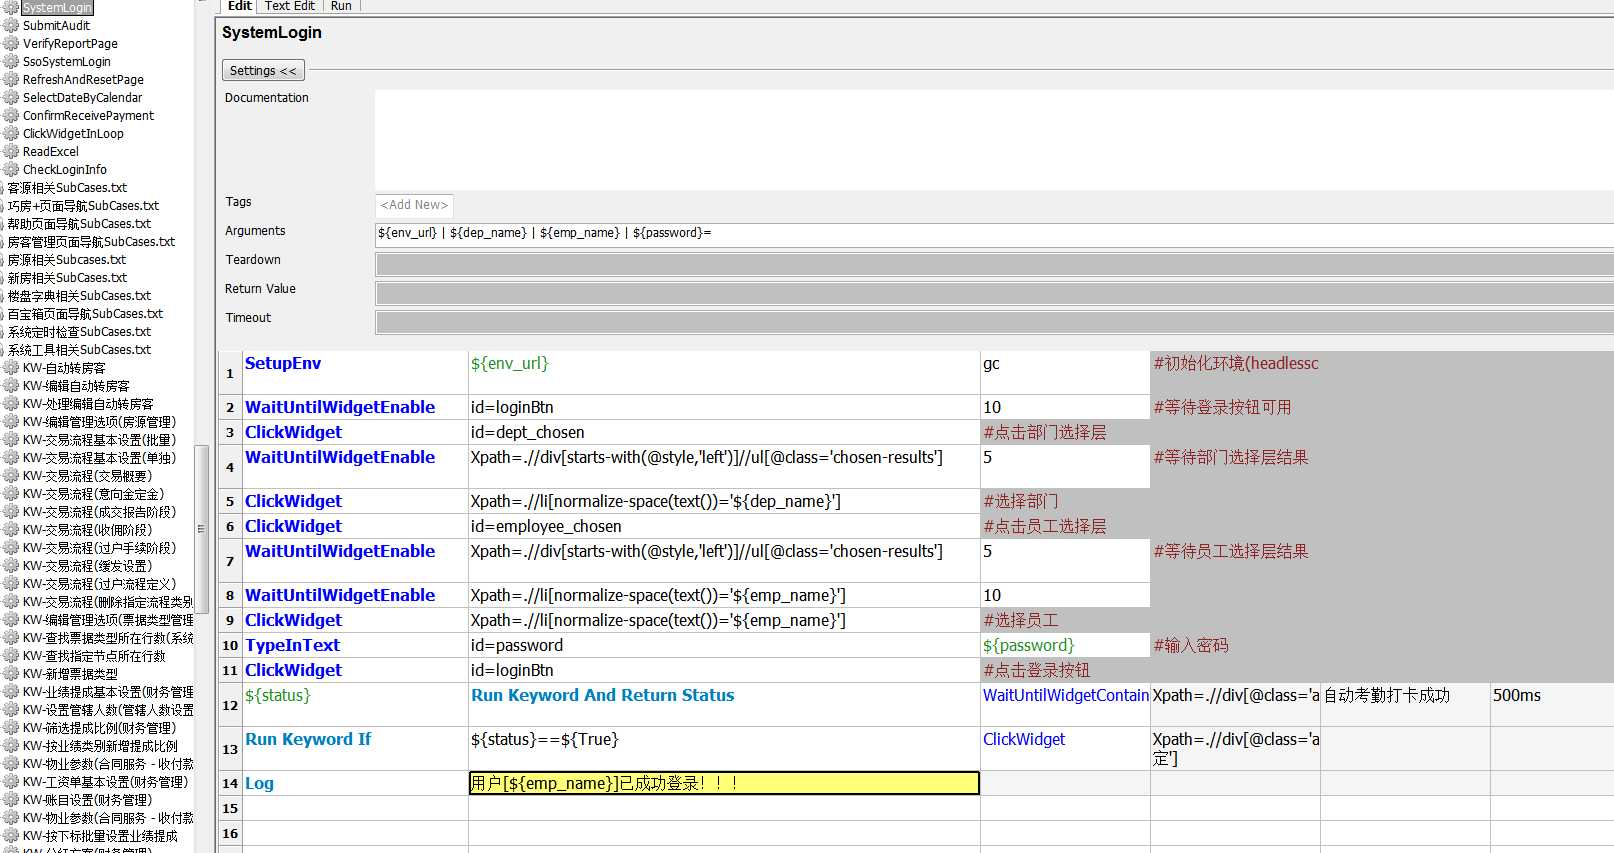This screenshot has height=853, width=1614.
Task: Select the SystemLogin keyword gear icon
Action: point(11,8)
